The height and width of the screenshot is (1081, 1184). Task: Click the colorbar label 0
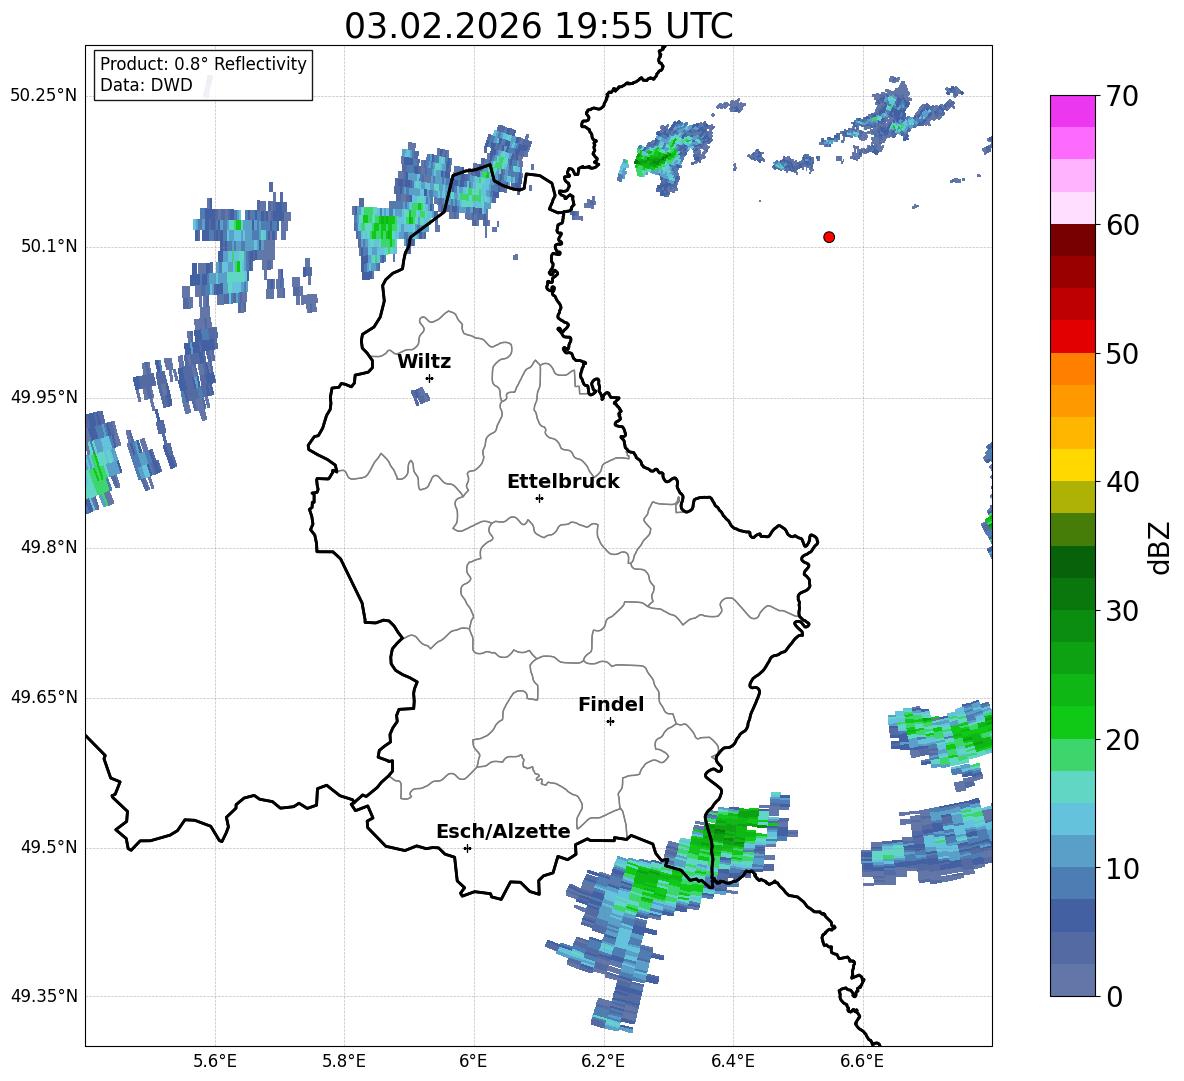click(x=1114, y=996)
